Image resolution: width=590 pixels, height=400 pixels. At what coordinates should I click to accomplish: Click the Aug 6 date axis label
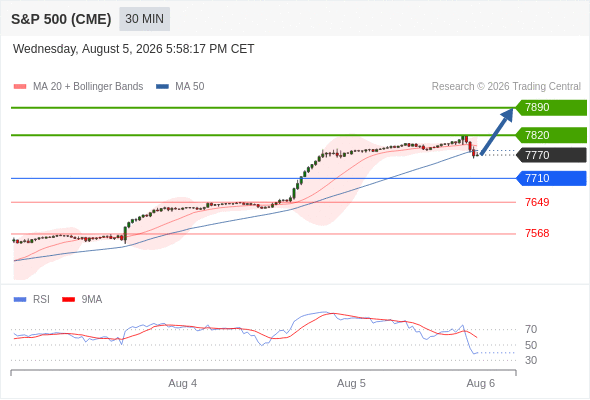pyautogui.click(x=481, y=383)
